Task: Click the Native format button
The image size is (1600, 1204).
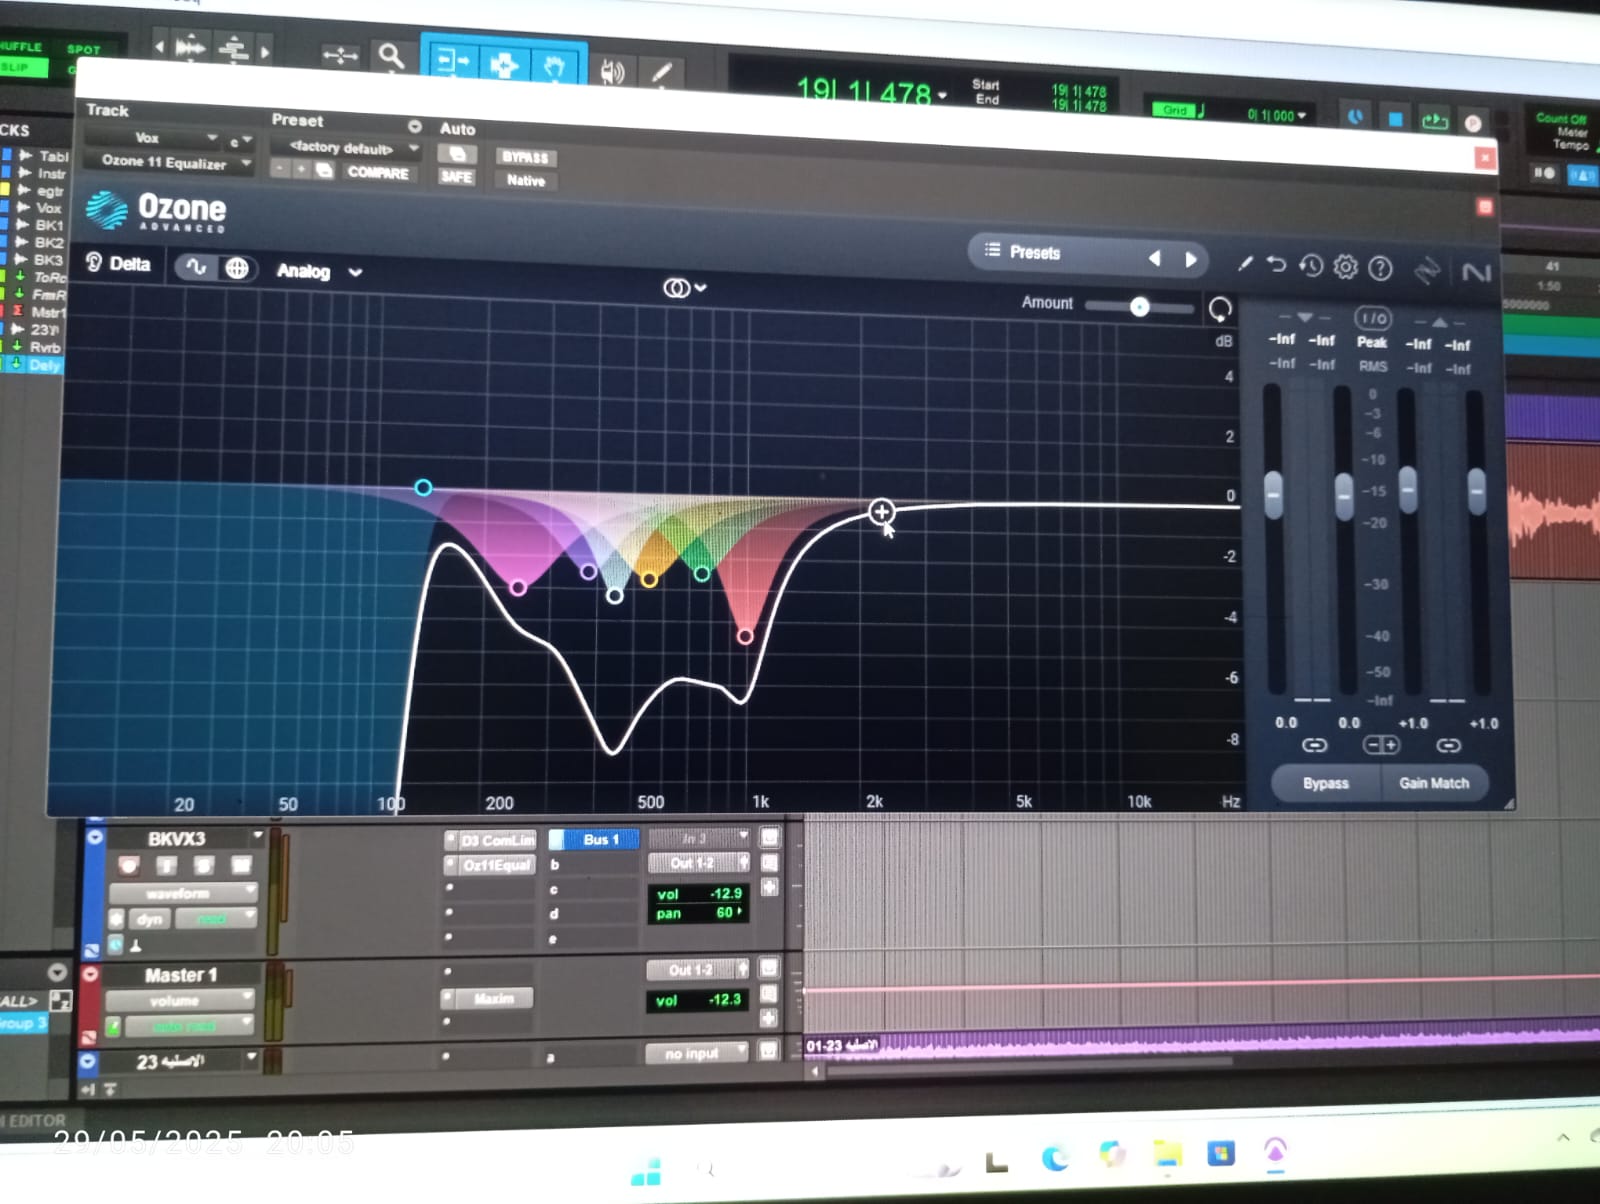Action: [525, 180]
